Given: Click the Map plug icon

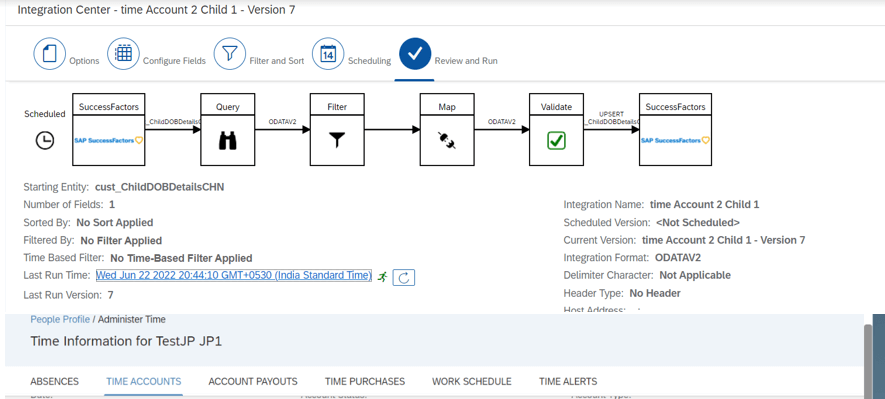Looking at the screenshot, I should point(447,141).
